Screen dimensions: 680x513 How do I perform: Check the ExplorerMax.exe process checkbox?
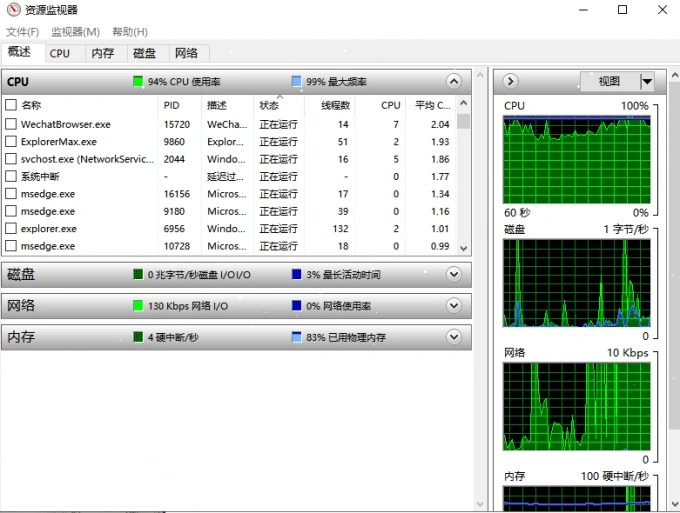click(11, 141)
